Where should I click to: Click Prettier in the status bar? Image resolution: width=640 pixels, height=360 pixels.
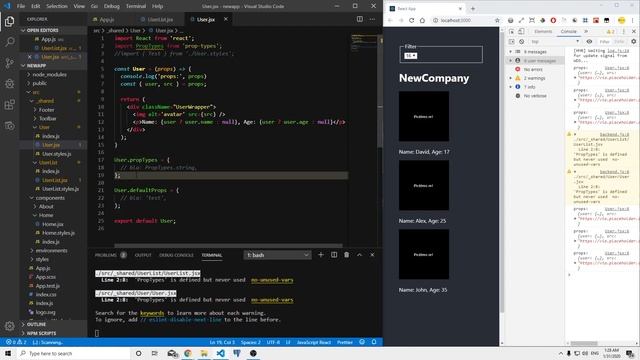345,342
